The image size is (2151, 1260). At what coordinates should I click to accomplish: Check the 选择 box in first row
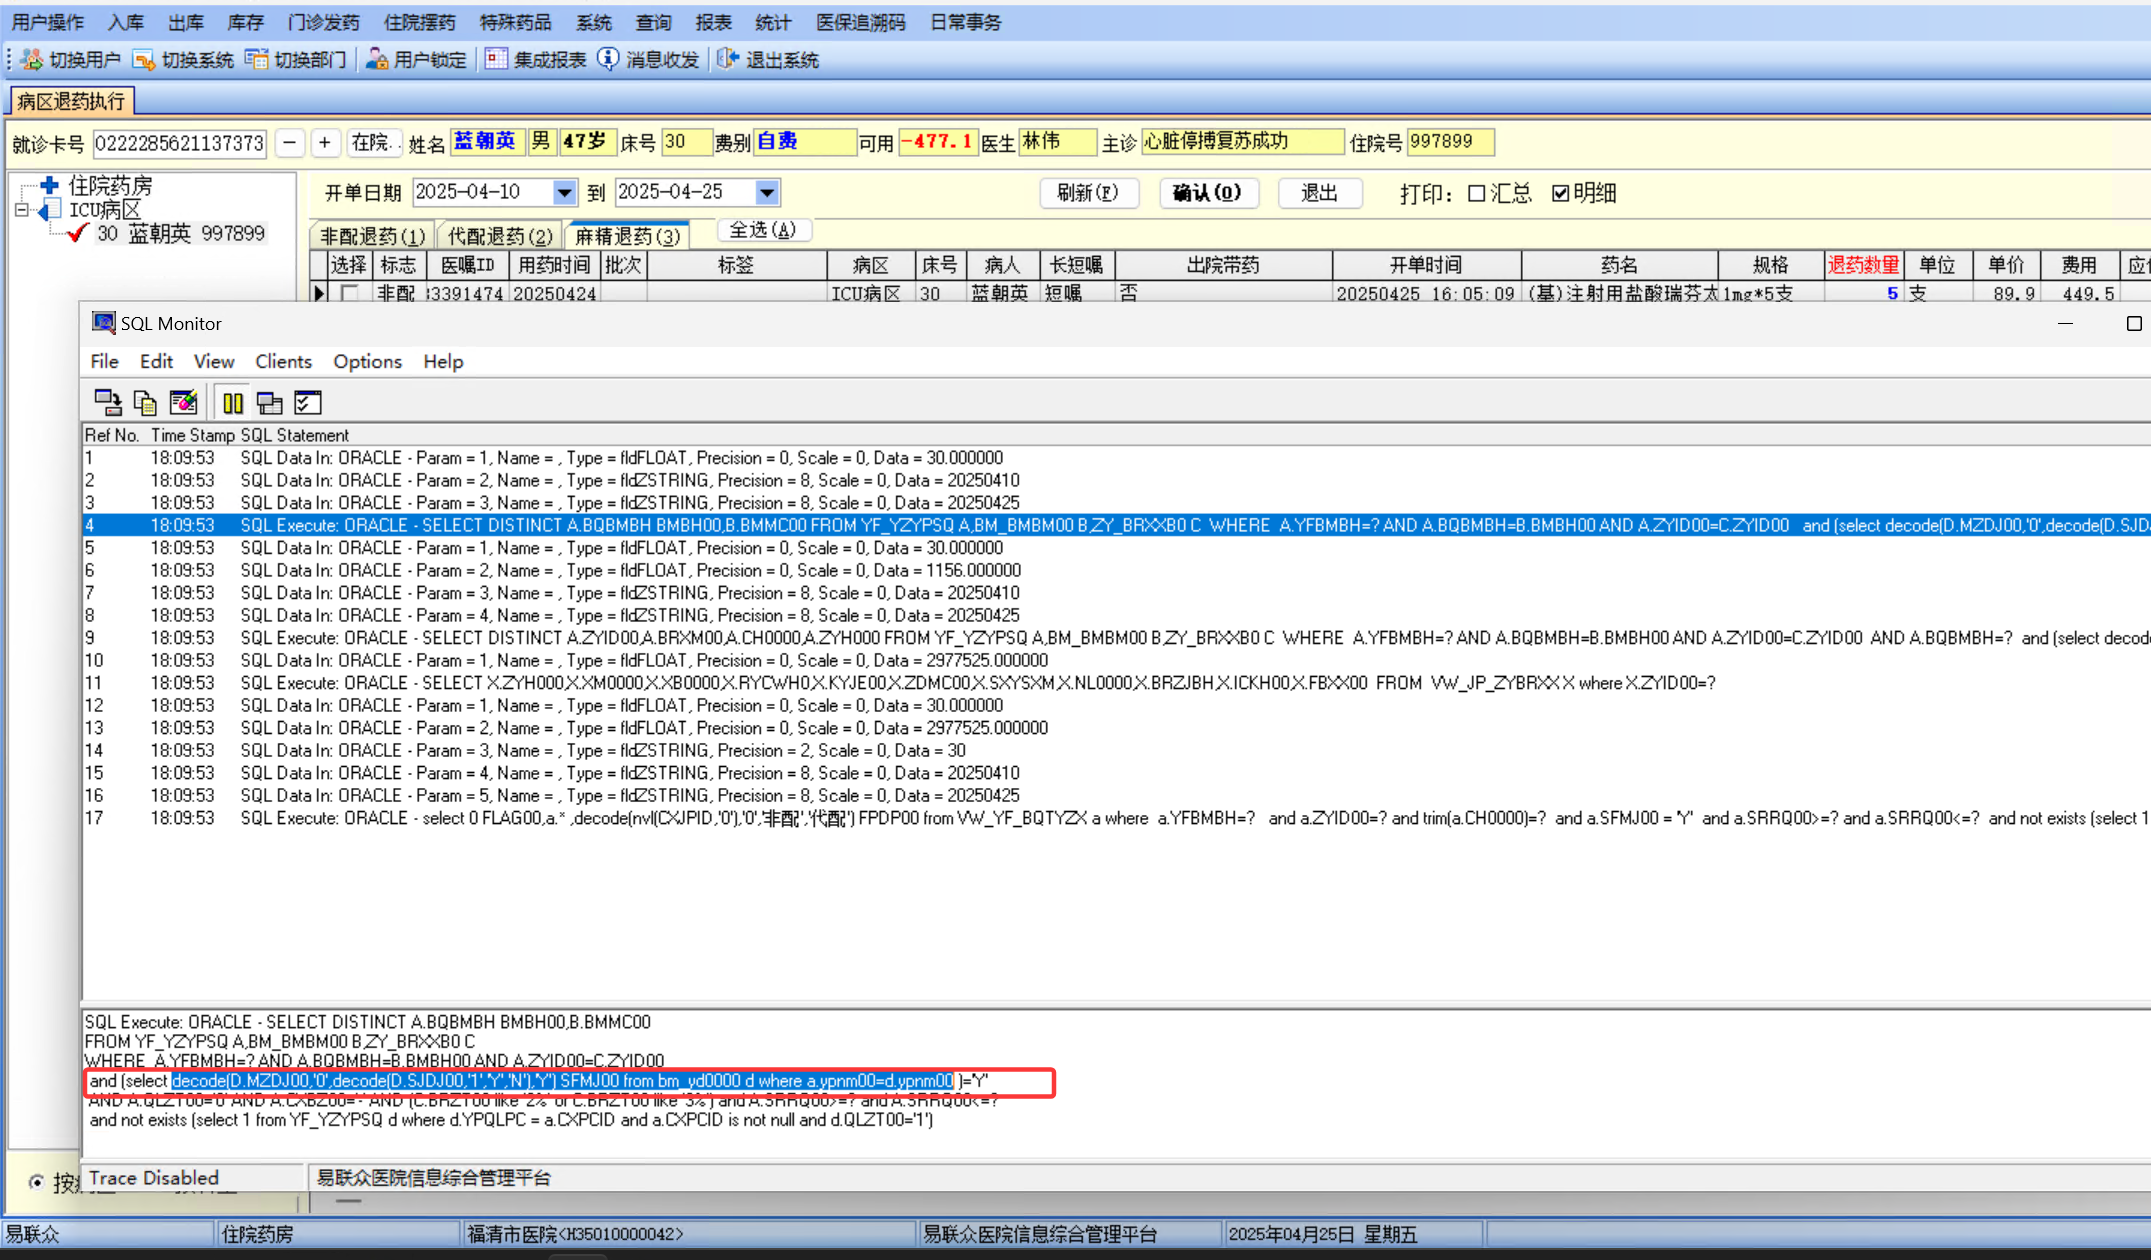click(x=349, y=294)
